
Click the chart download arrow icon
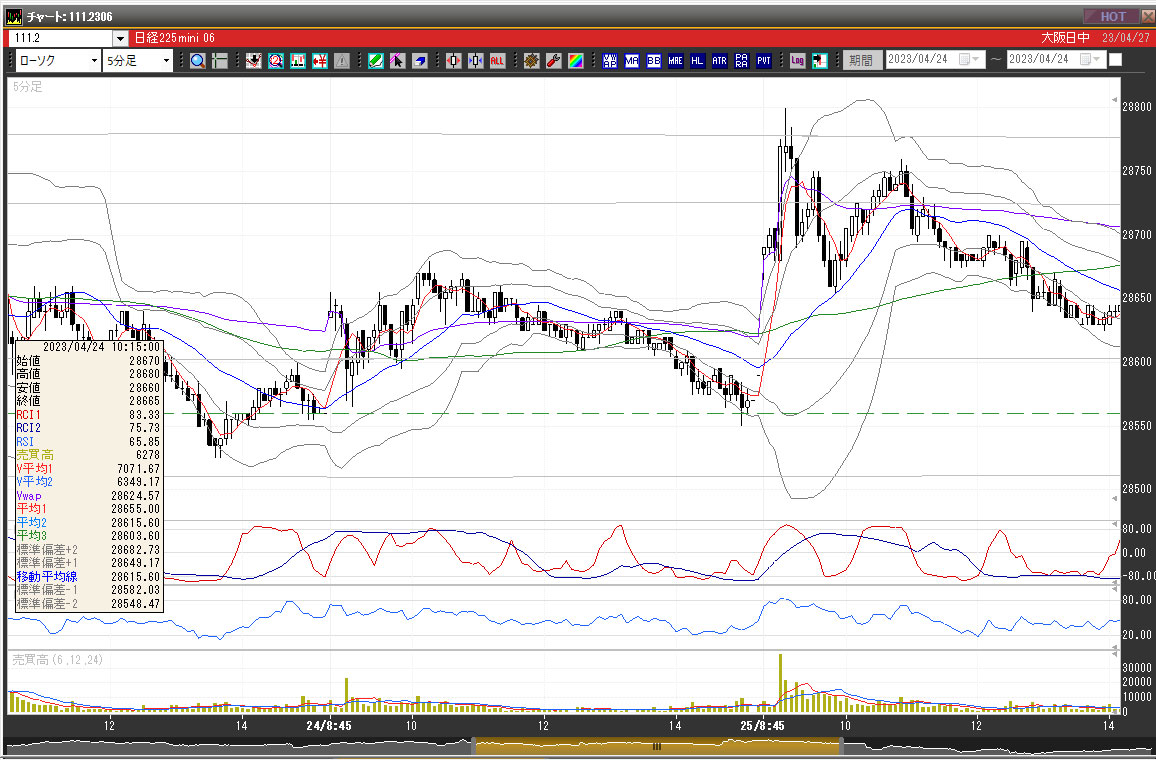pos(254,60)
